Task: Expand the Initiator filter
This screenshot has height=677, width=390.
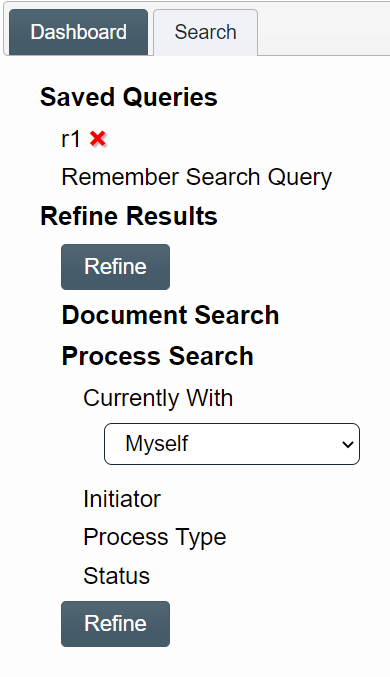Action: pos(122,499)
